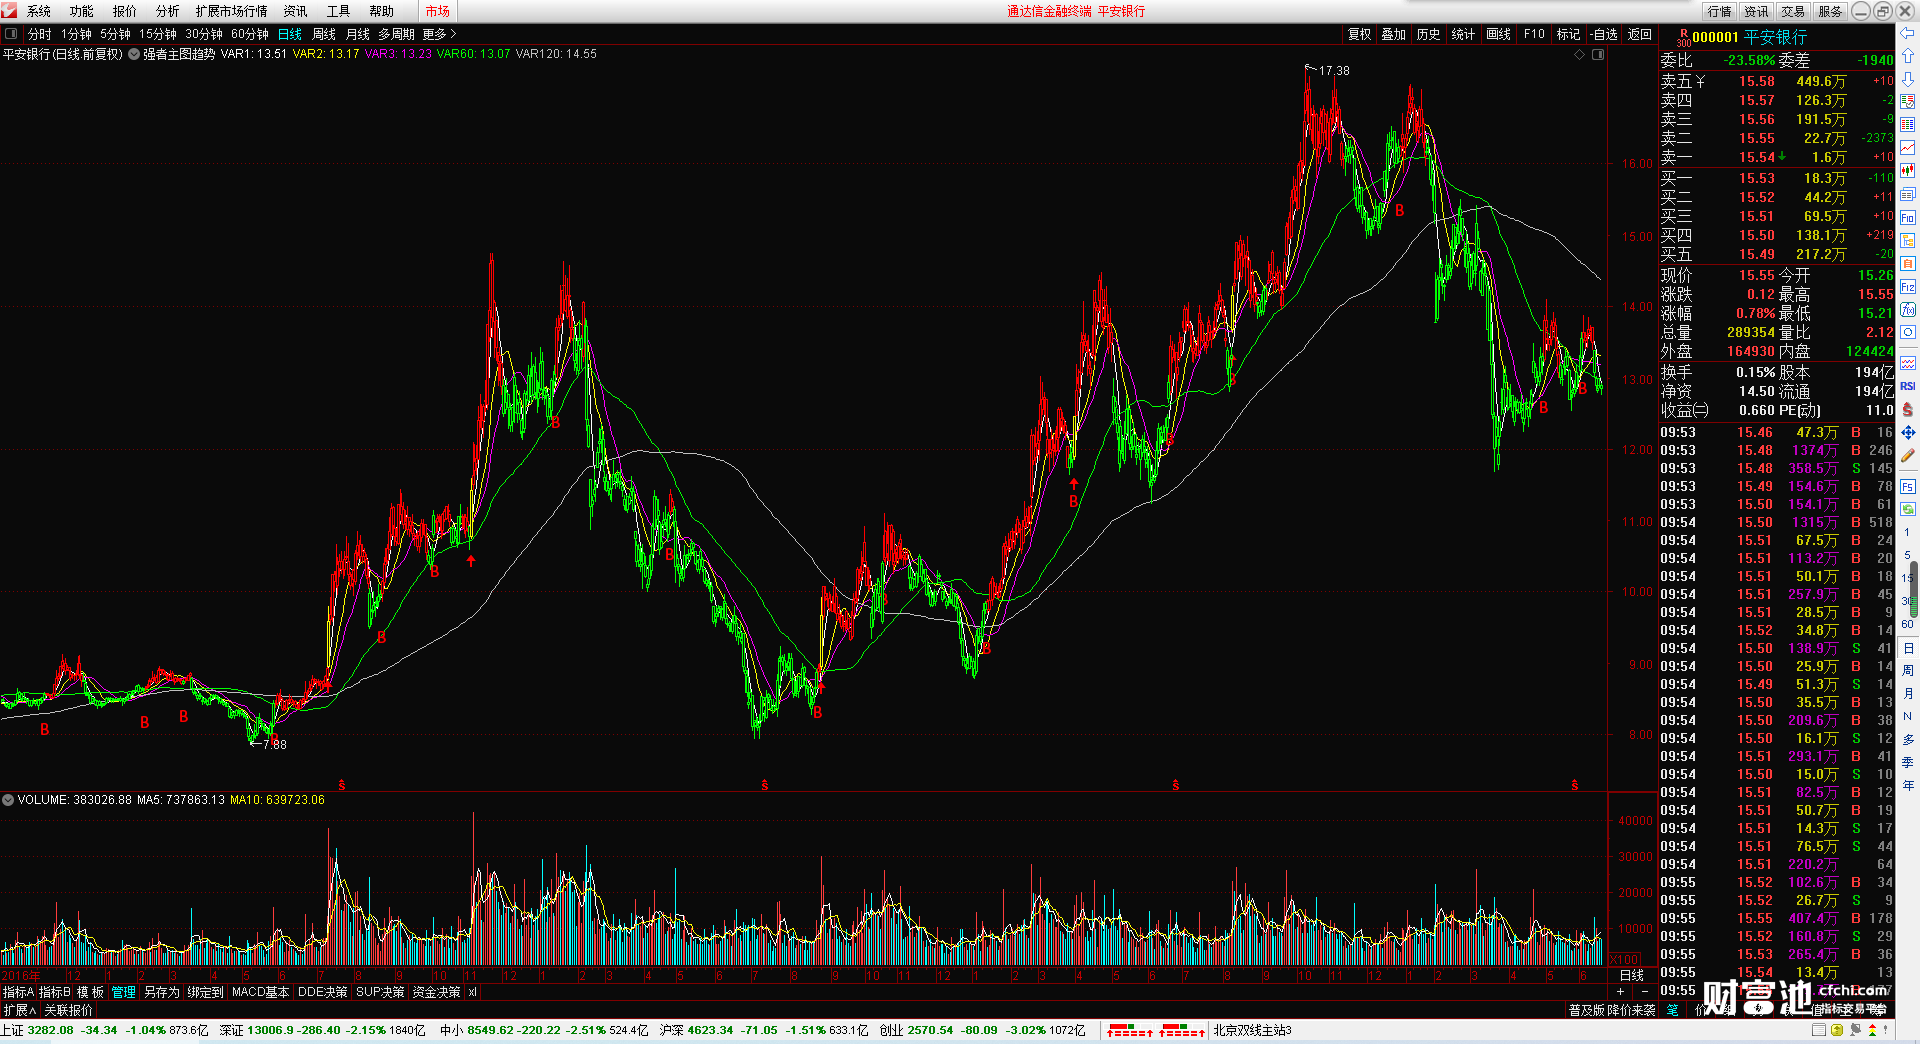Image resolution: width=1920 pixels, height=1044 pixels.
Task: Switch to 周 period in right sidebar
Action: pyautogui.click(x=1908, y=670)
